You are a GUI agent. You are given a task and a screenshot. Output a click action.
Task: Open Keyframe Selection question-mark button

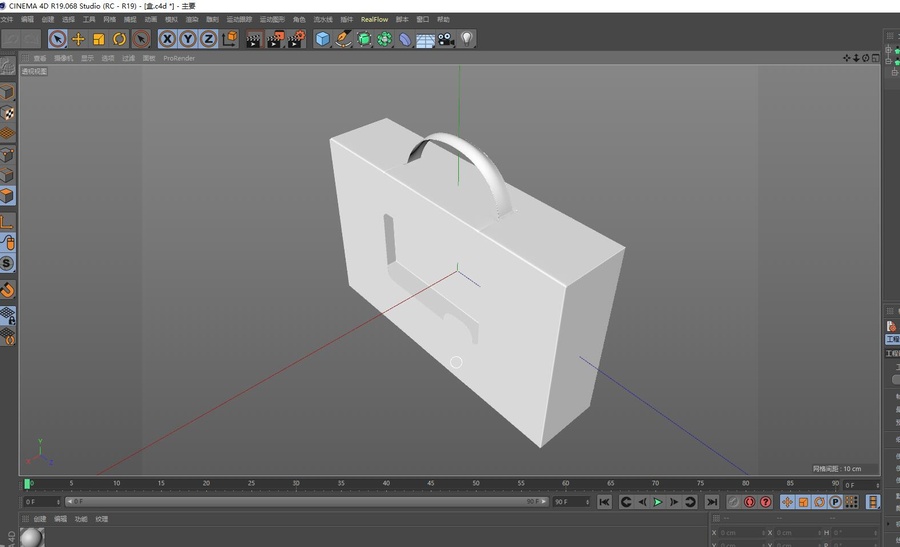click(x=766, y=502)
